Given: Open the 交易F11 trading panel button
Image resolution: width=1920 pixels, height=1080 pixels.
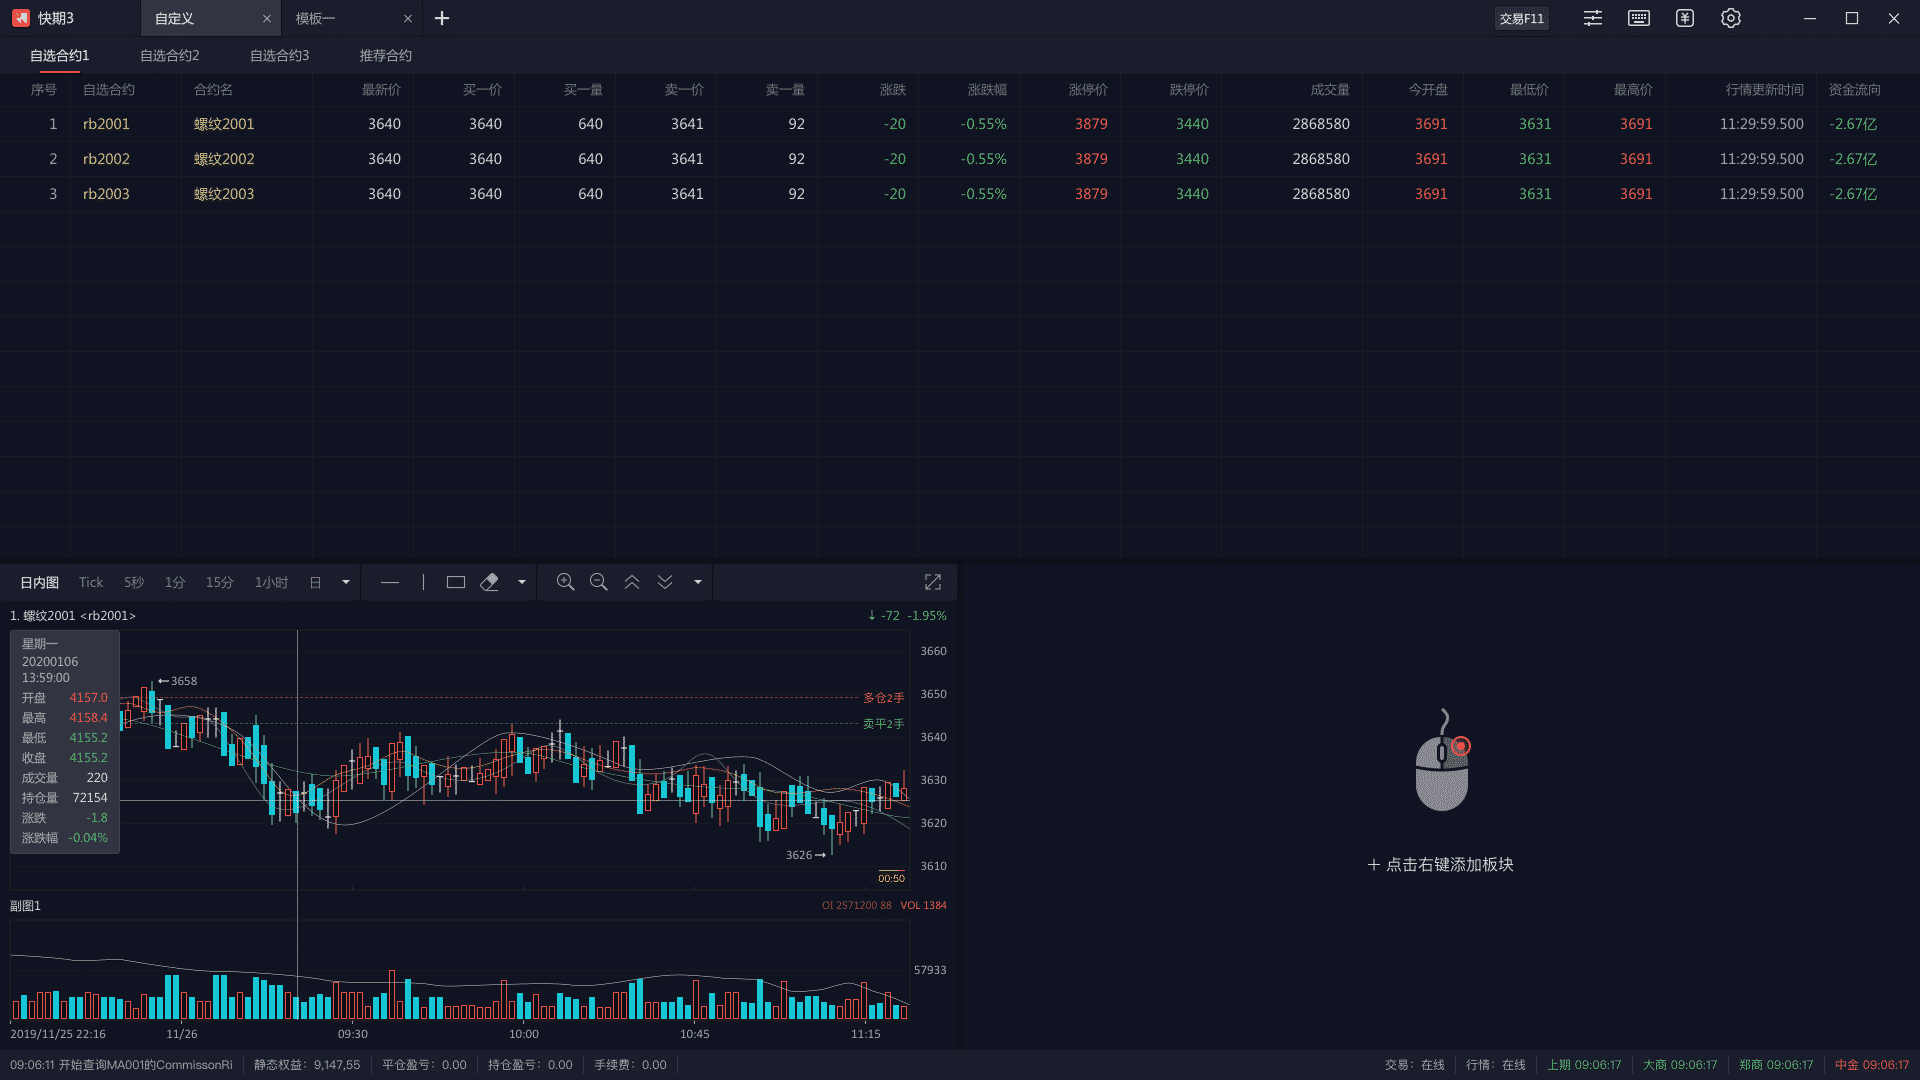Looking at the screenshot, I should pos(1521,18).
